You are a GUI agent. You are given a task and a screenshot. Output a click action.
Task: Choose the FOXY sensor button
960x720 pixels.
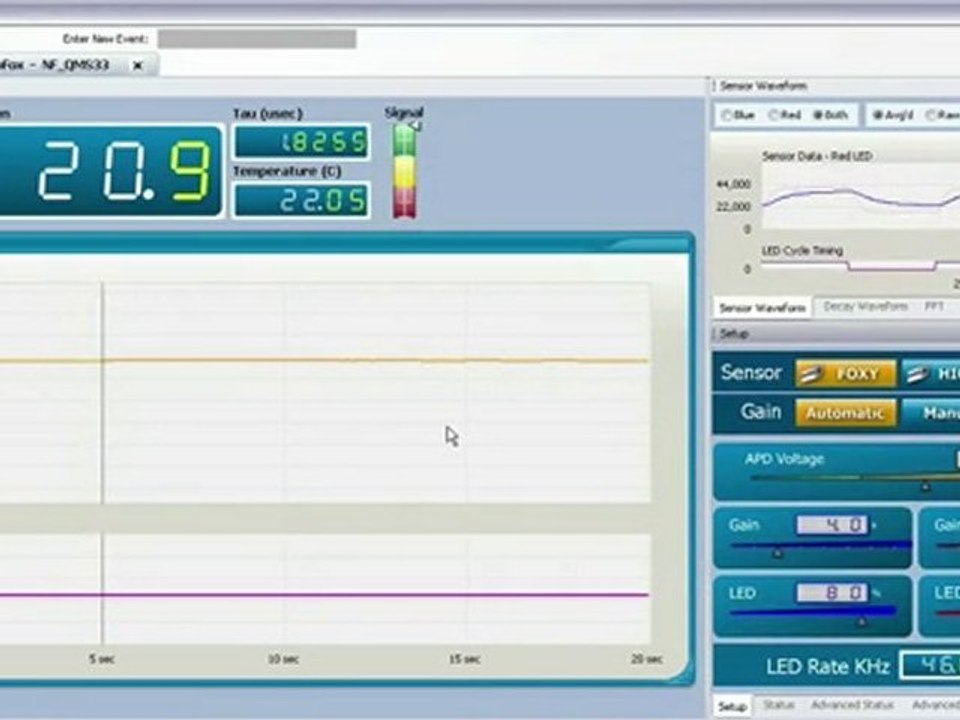point(846,373)
